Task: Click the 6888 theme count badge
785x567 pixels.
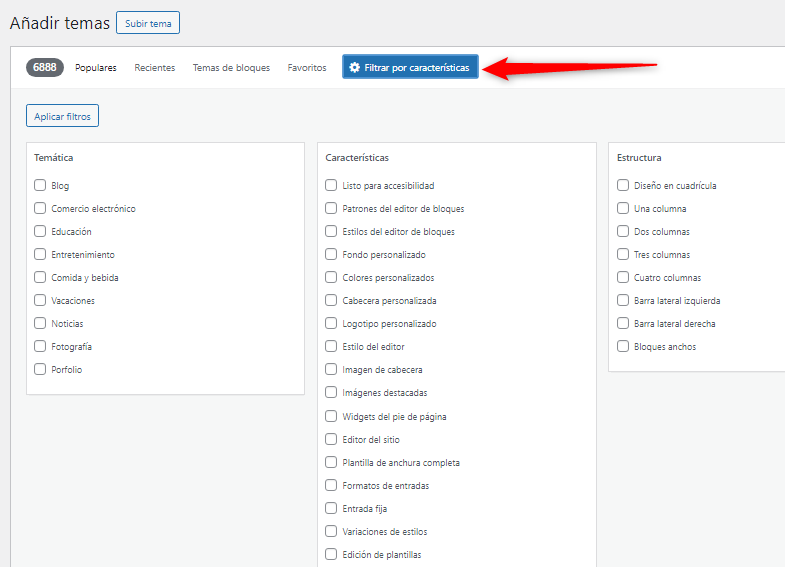Action: (x=45, y=68)
